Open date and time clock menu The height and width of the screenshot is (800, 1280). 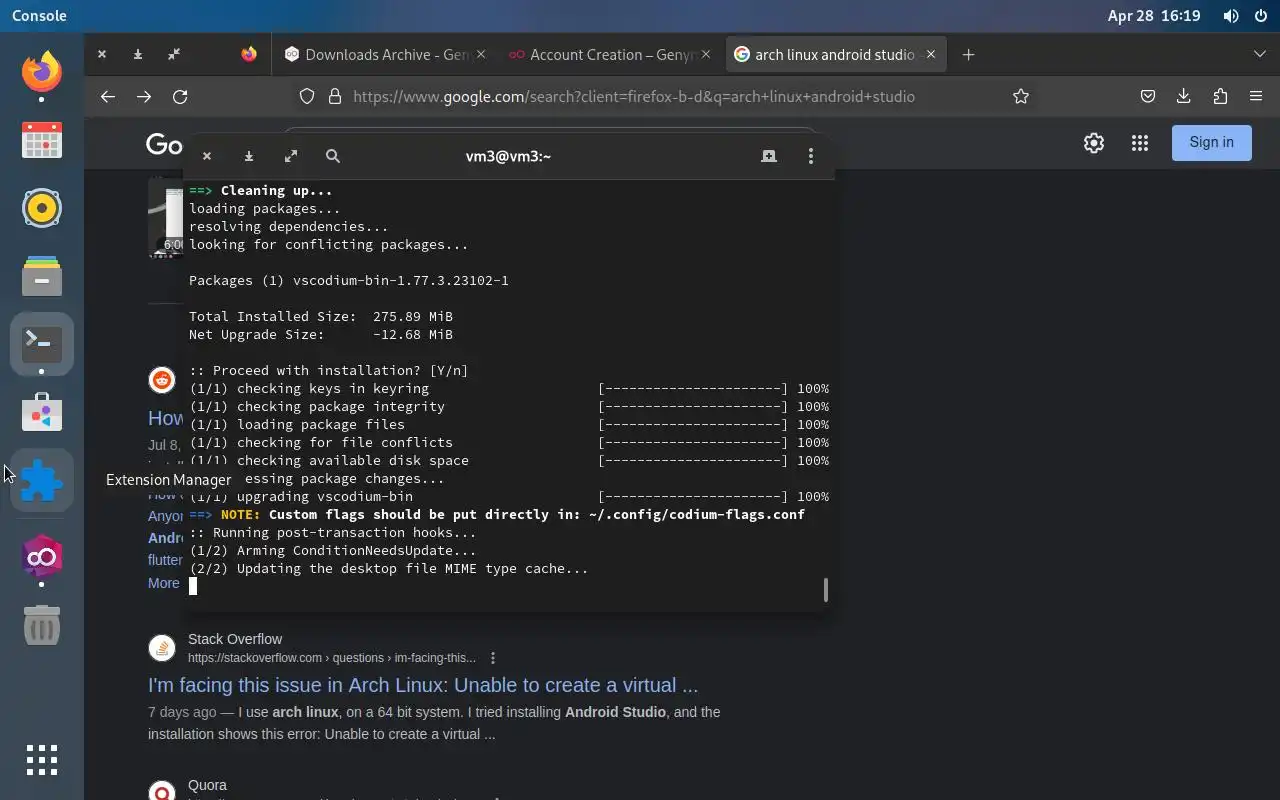click(x=1154, y=16)
